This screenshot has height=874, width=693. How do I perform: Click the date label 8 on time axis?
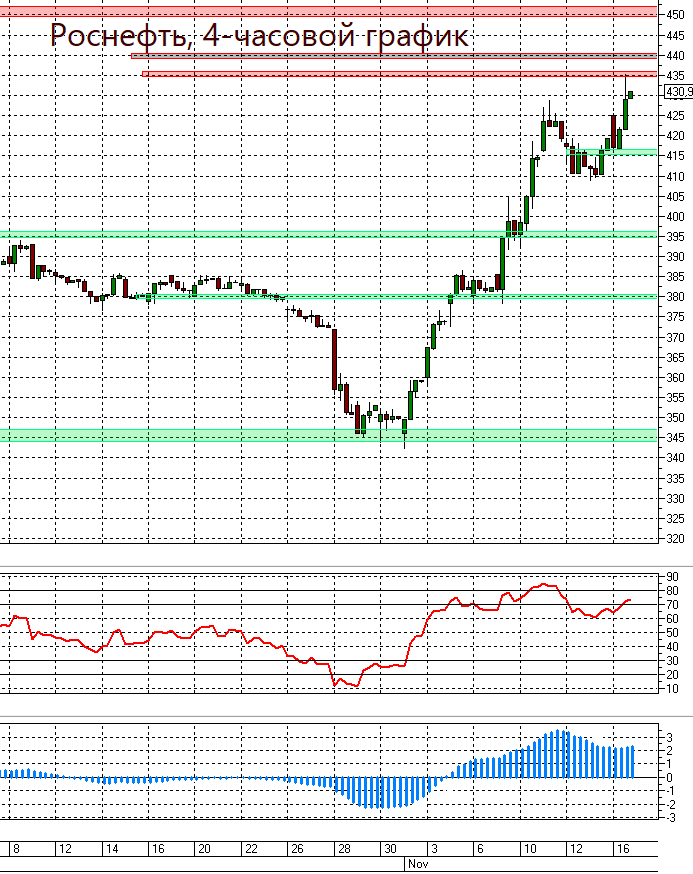(x=16, y=849)
